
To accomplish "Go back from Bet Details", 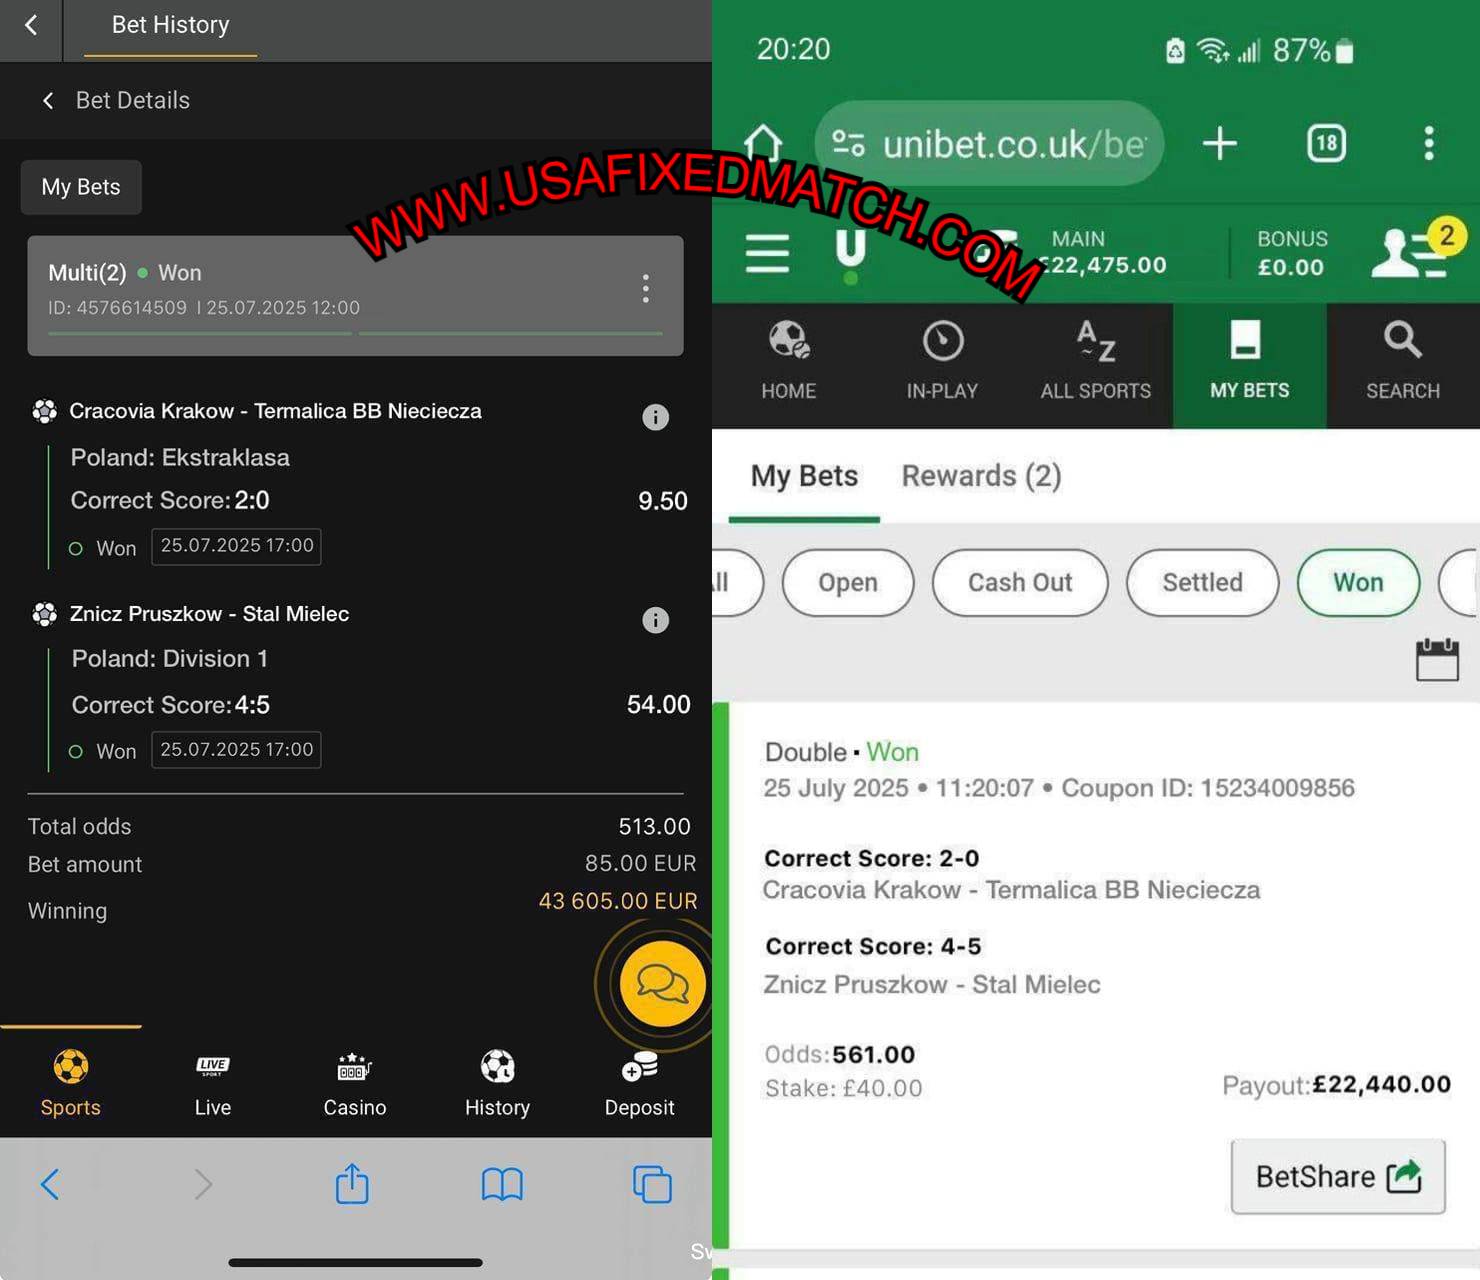I will (48, 100).
